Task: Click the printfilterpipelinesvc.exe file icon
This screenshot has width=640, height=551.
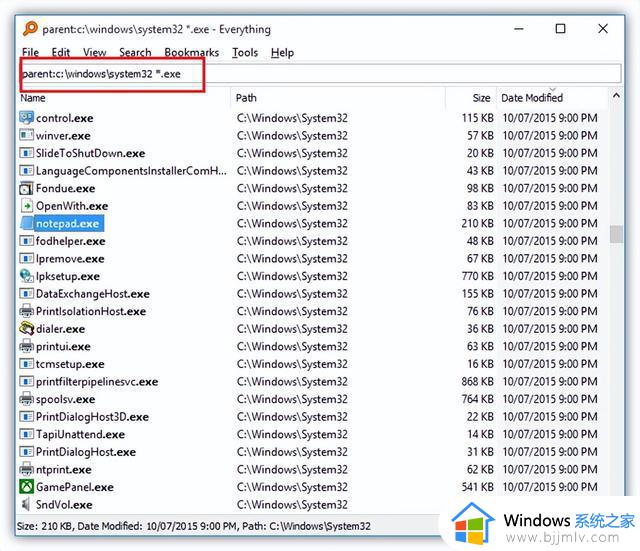Action: point(27,381)
